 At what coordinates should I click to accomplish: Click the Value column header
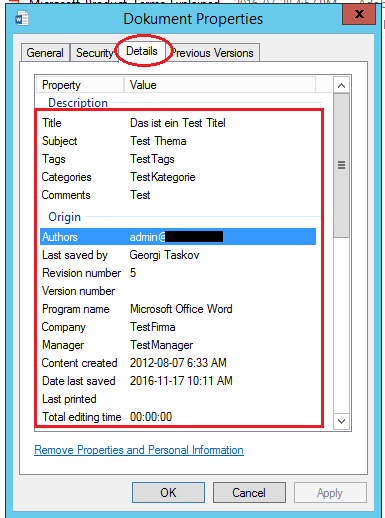coord(220,85)
